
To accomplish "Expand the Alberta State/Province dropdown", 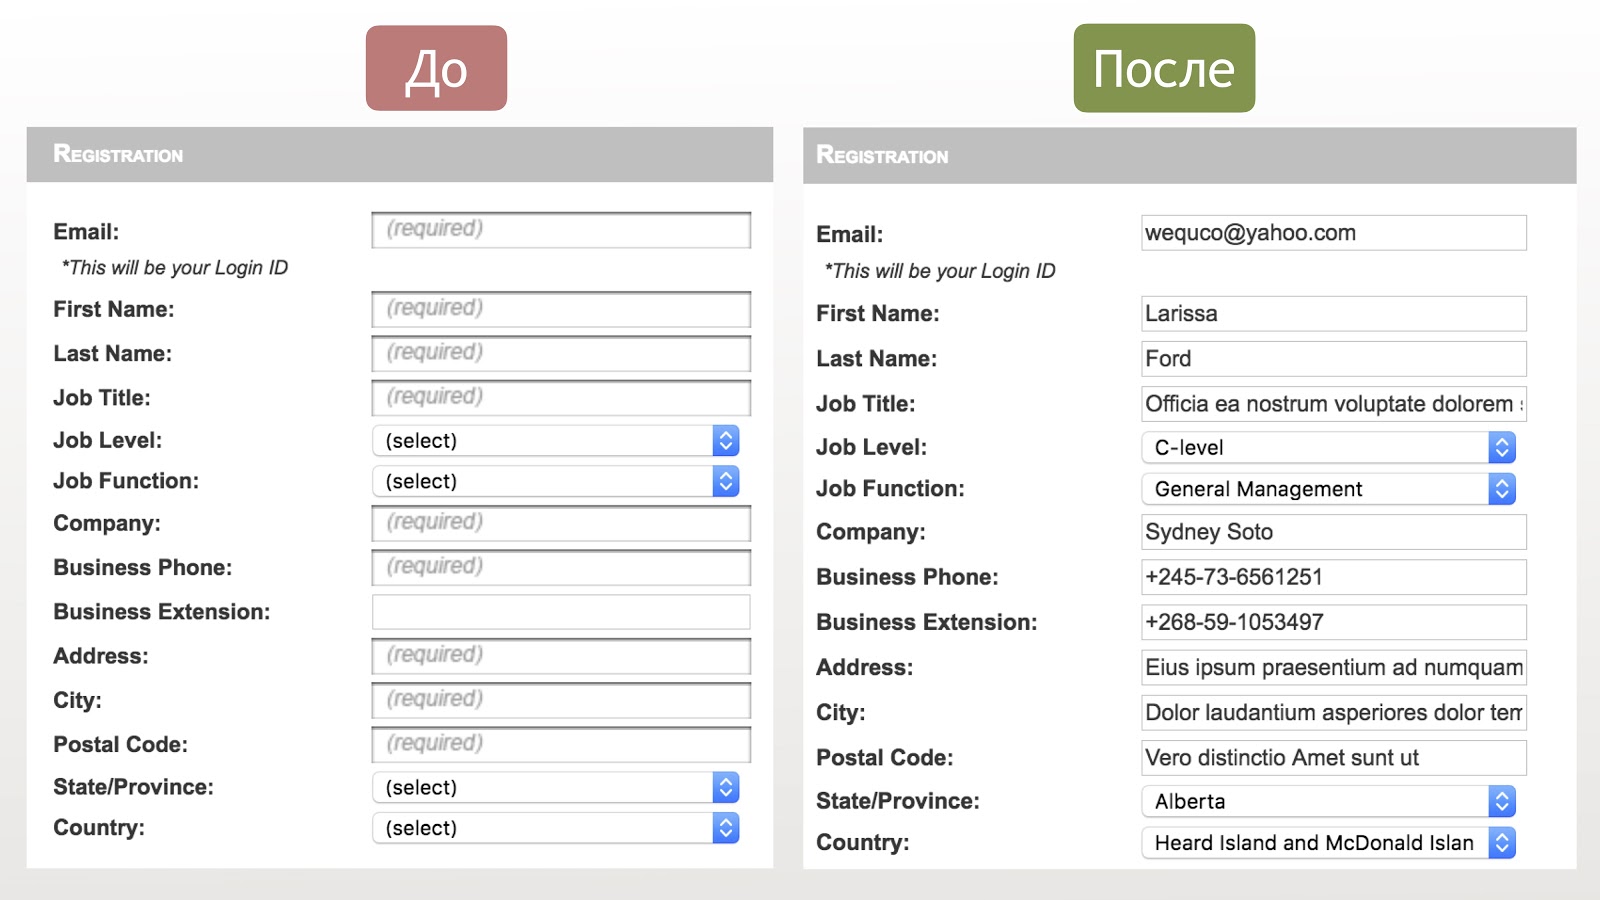I will pyautogui.click(x=1328, y=802).
